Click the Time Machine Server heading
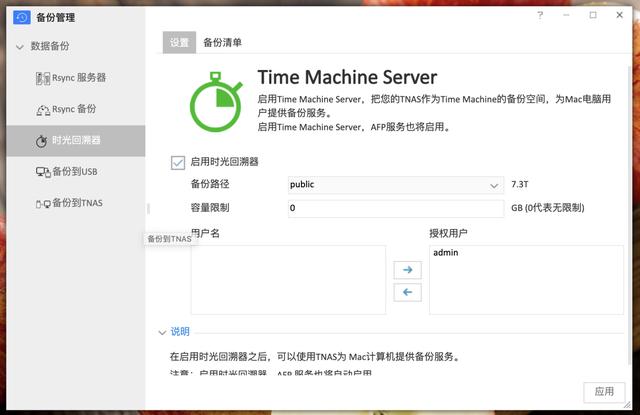This screenshot has height=415, width=640. coord(347,77)
